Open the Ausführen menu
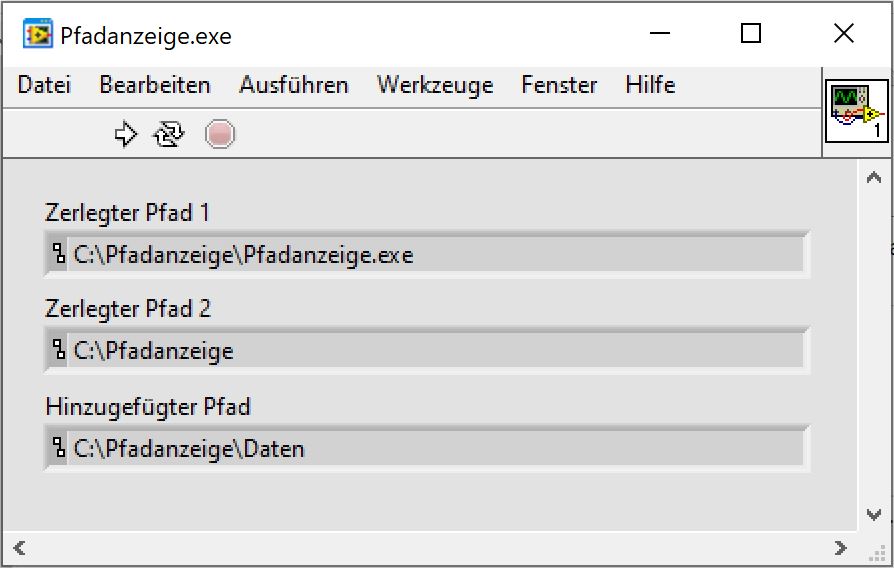 click(293, 85)
